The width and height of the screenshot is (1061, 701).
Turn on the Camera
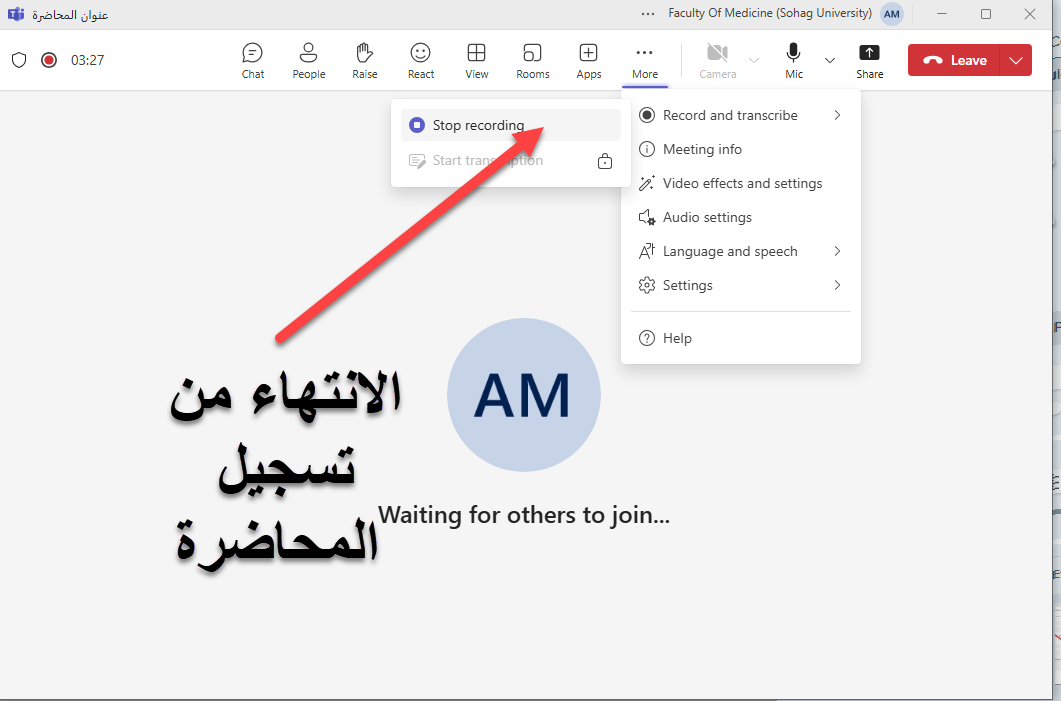(717, 60)
